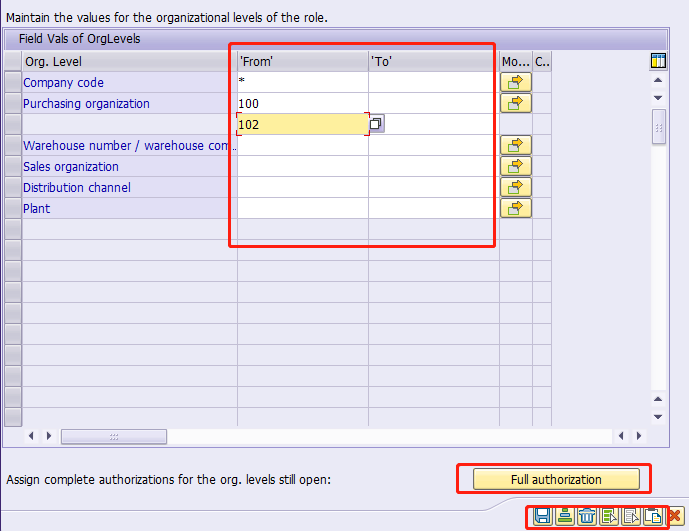Select the Company code row selector
This screenshot has width=689, height=531.
[x=13, y=82]
